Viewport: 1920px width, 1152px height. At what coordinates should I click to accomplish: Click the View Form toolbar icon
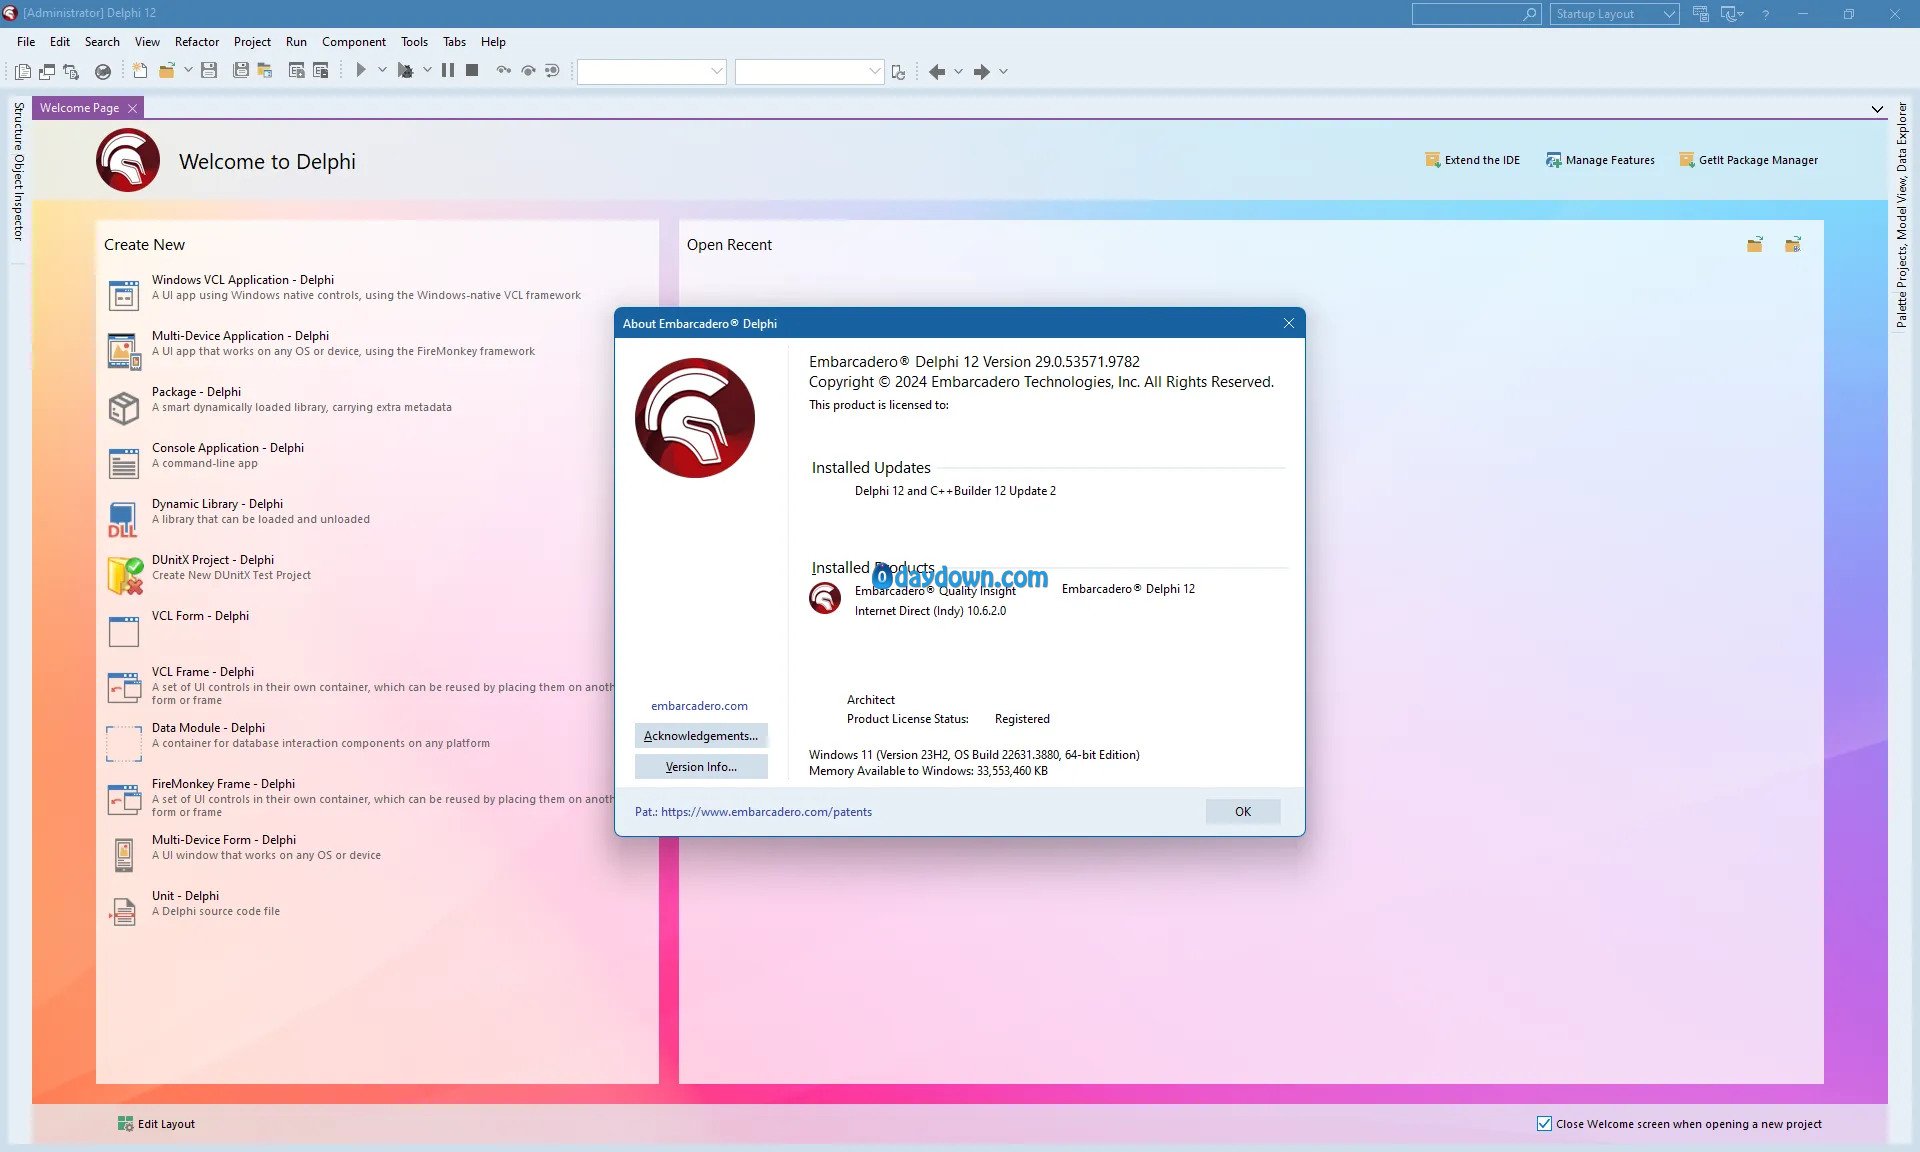(47, 71)
